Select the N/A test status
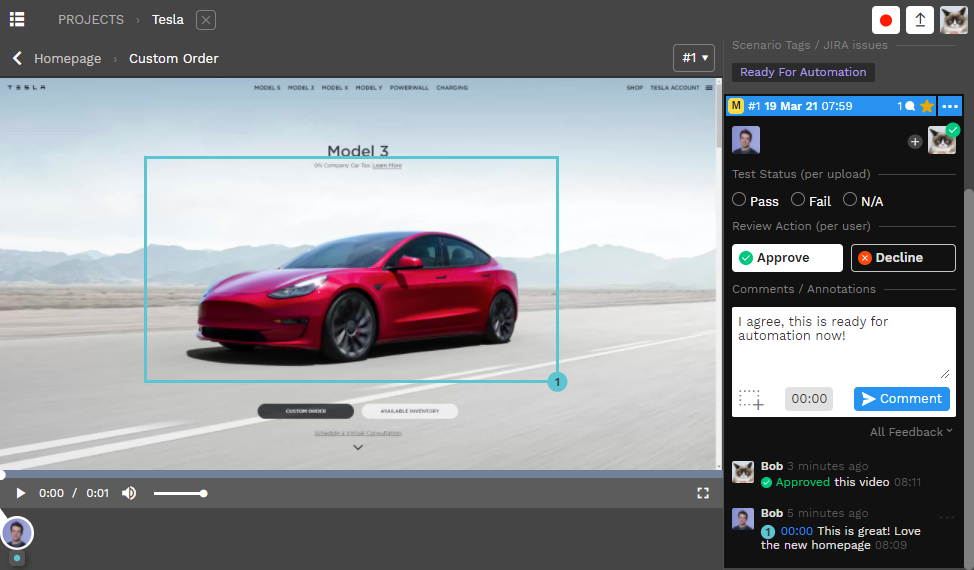Screen dimensions: 974x570 (x=850, y=200)
